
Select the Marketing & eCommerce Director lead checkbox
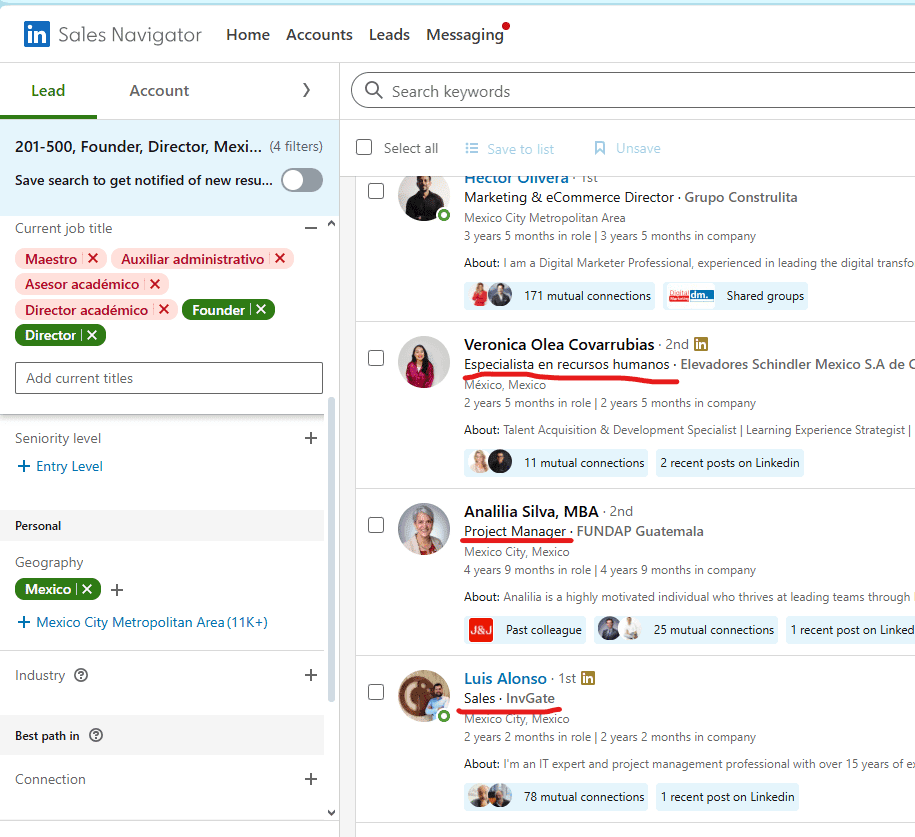[x=376, y=191]
